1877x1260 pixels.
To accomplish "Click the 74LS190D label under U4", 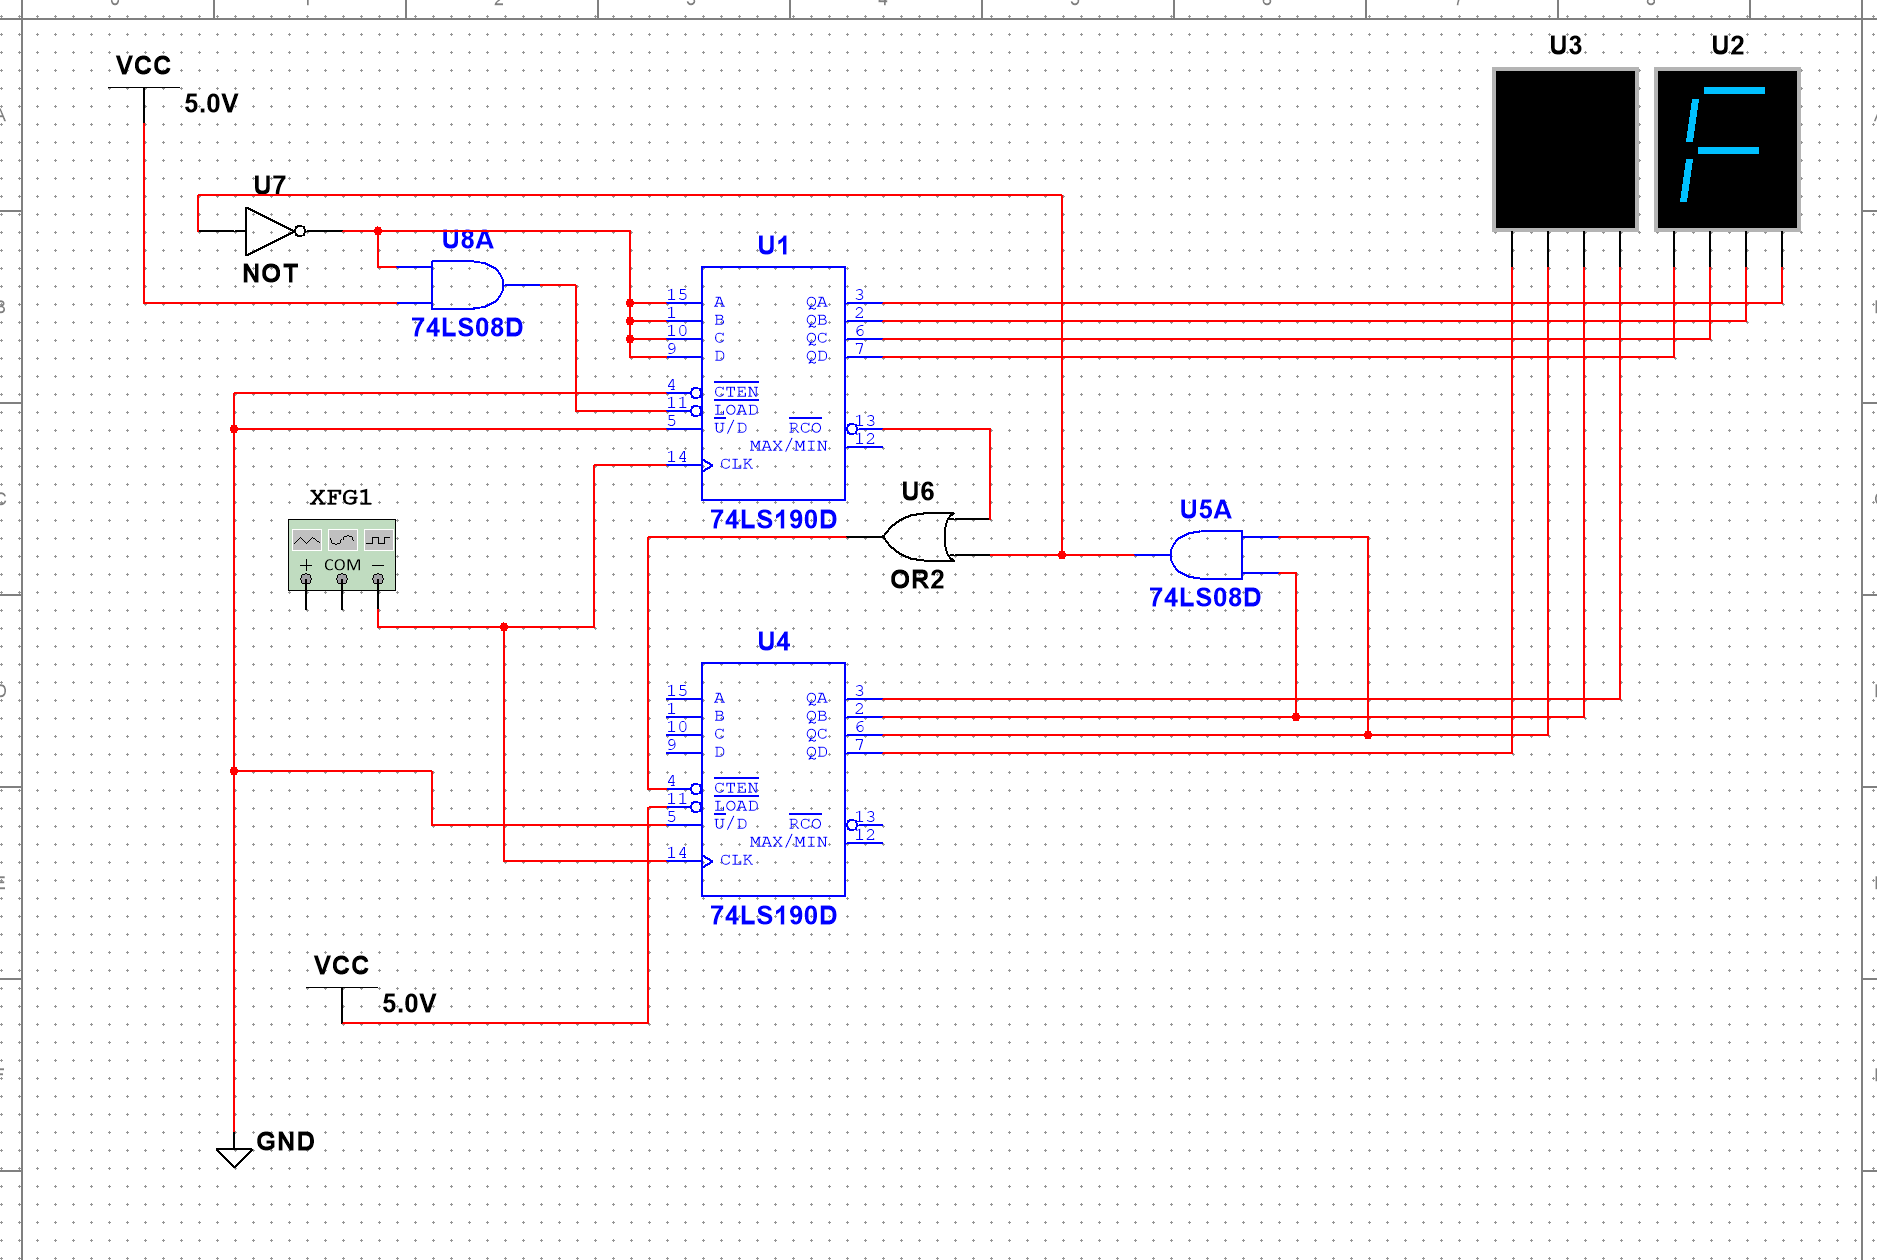I will tap(773, 915).
